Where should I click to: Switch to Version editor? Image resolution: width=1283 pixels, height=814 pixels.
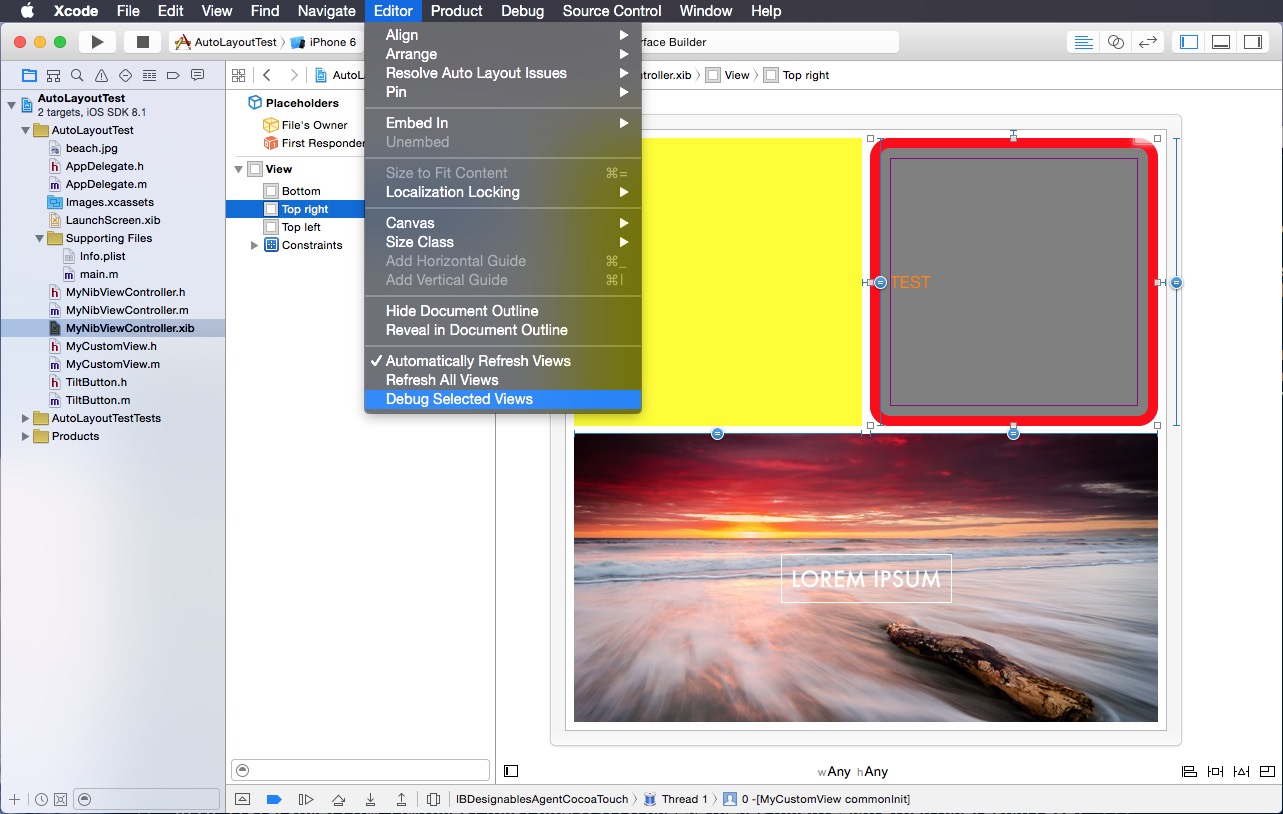1148,42
